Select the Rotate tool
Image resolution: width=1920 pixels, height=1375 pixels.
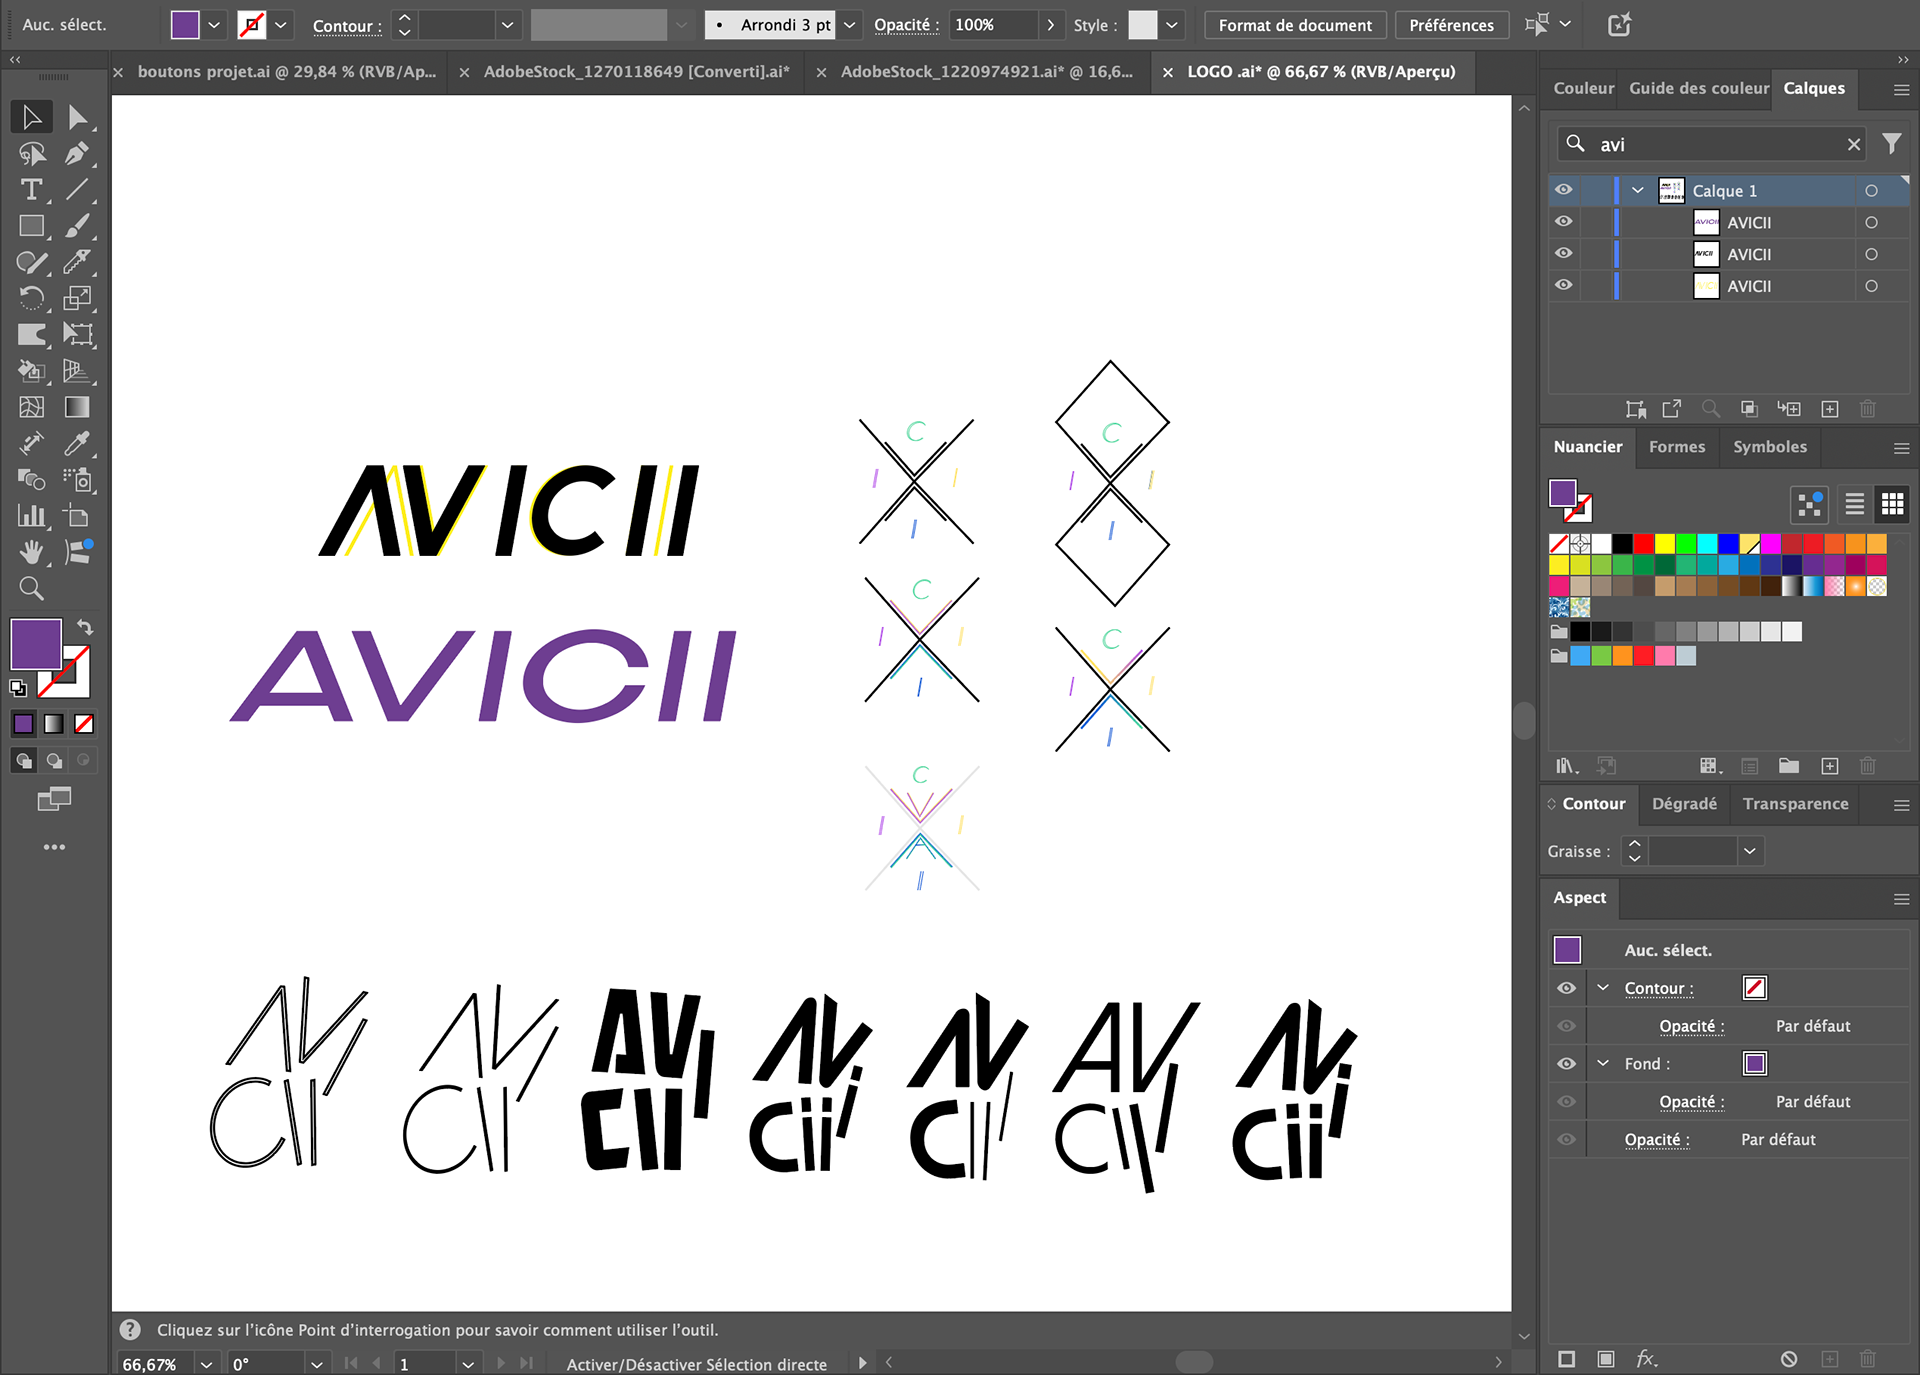31,298
